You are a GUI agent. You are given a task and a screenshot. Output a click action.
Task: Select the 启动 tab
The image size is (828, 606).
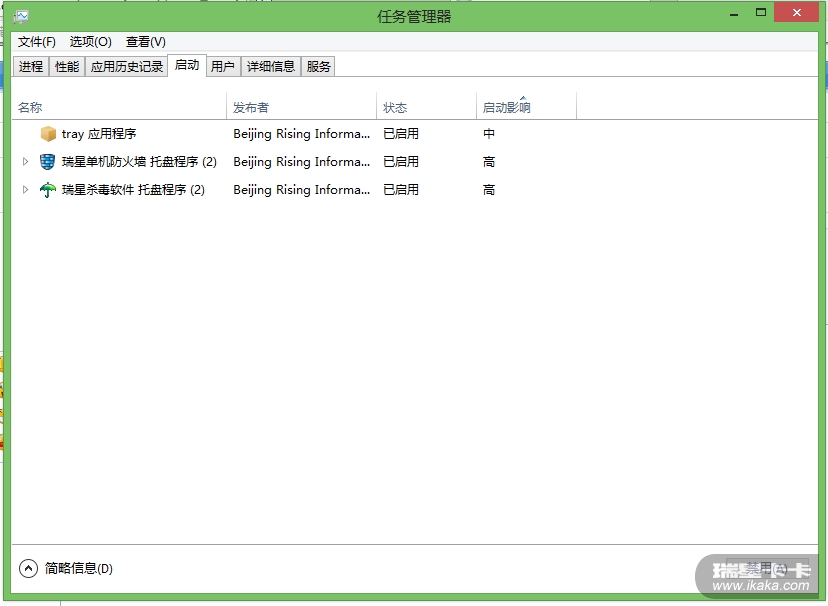coord(187,65)
